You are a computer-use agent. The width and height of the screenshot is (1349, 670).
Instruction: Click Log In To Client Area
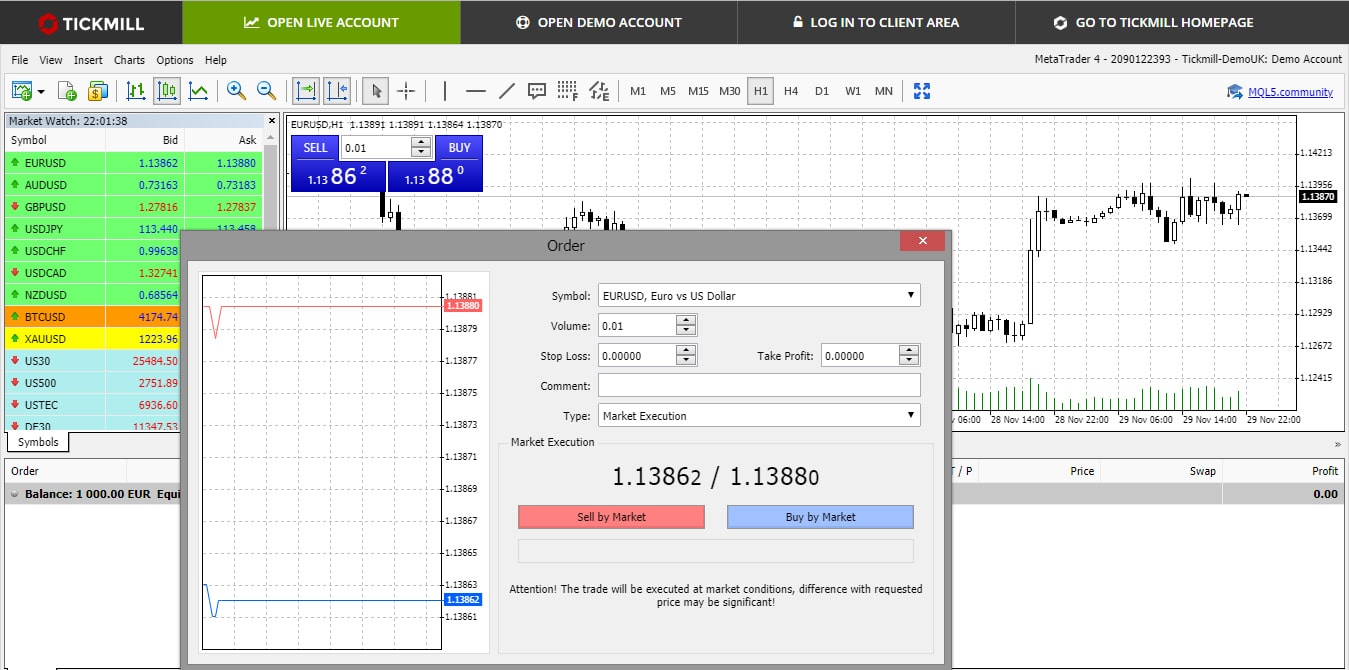click(874, 22)
